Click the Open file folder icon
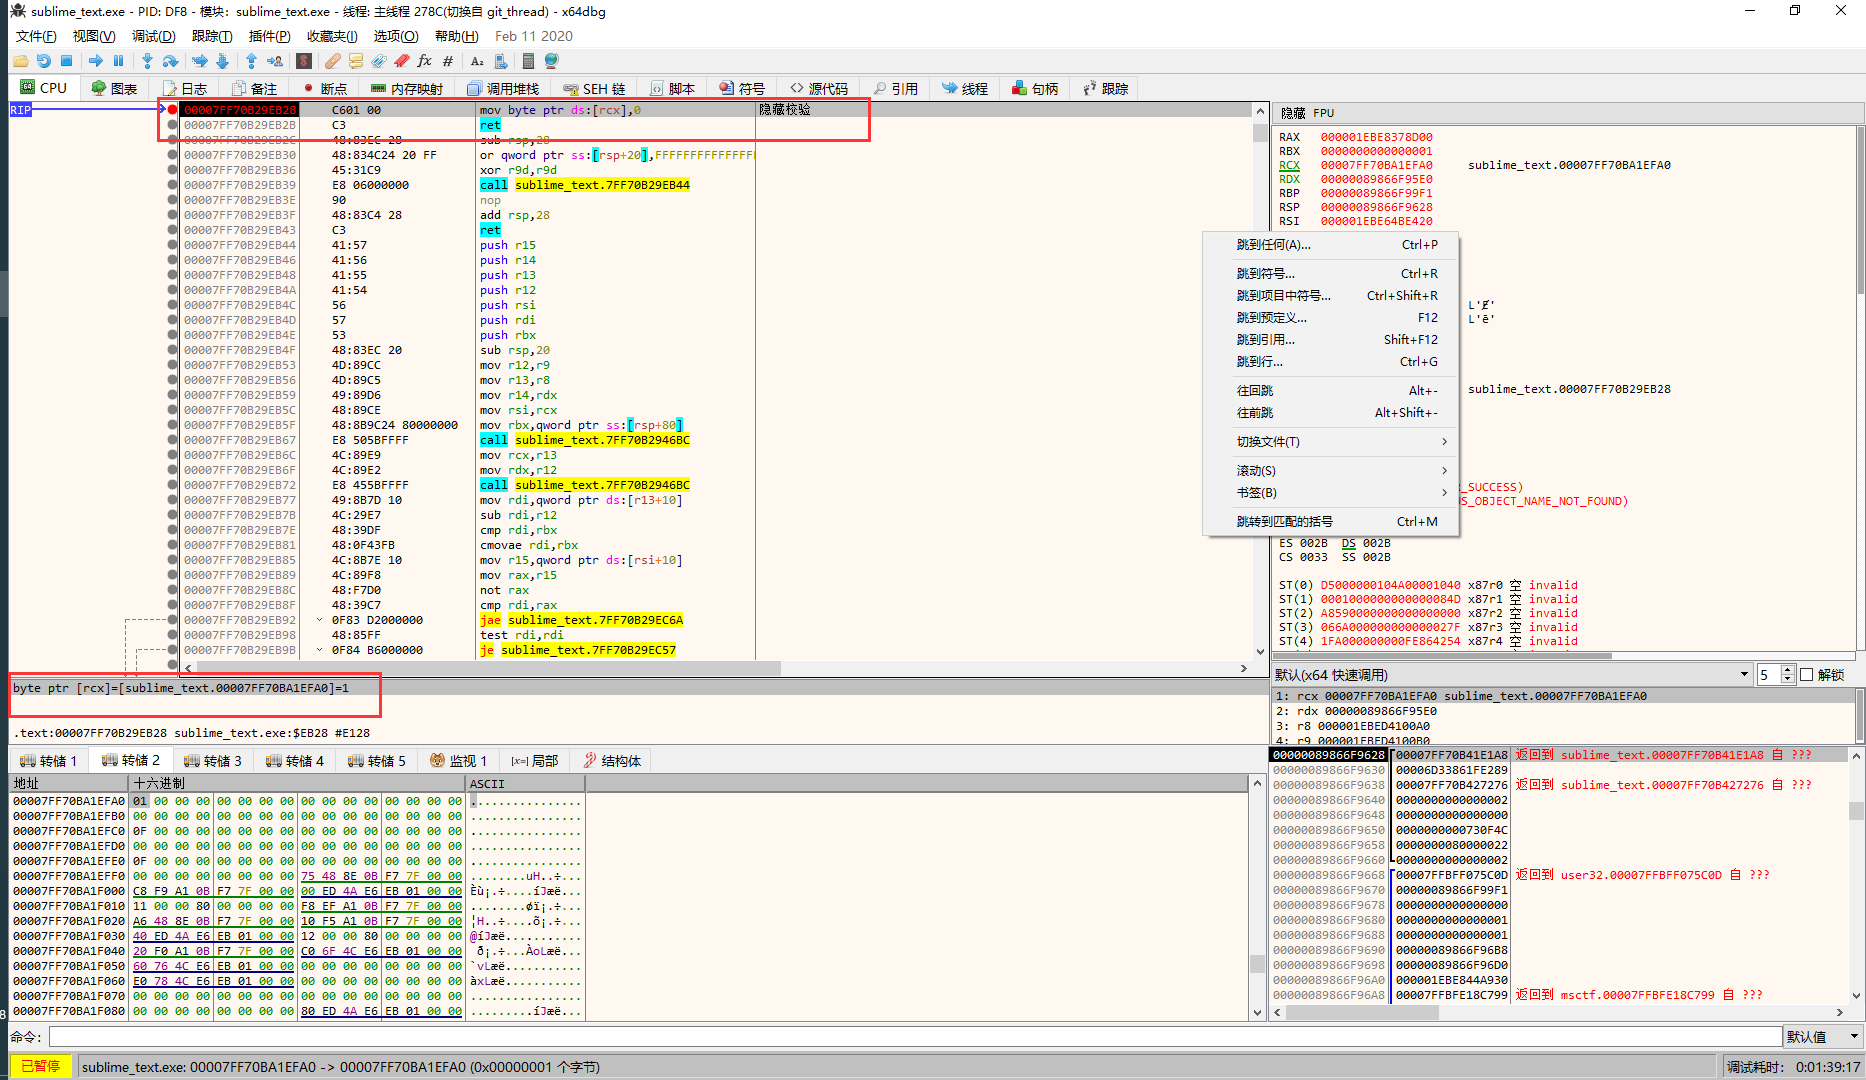Viewport: 1866px width, 1080px height. point(20,61)
